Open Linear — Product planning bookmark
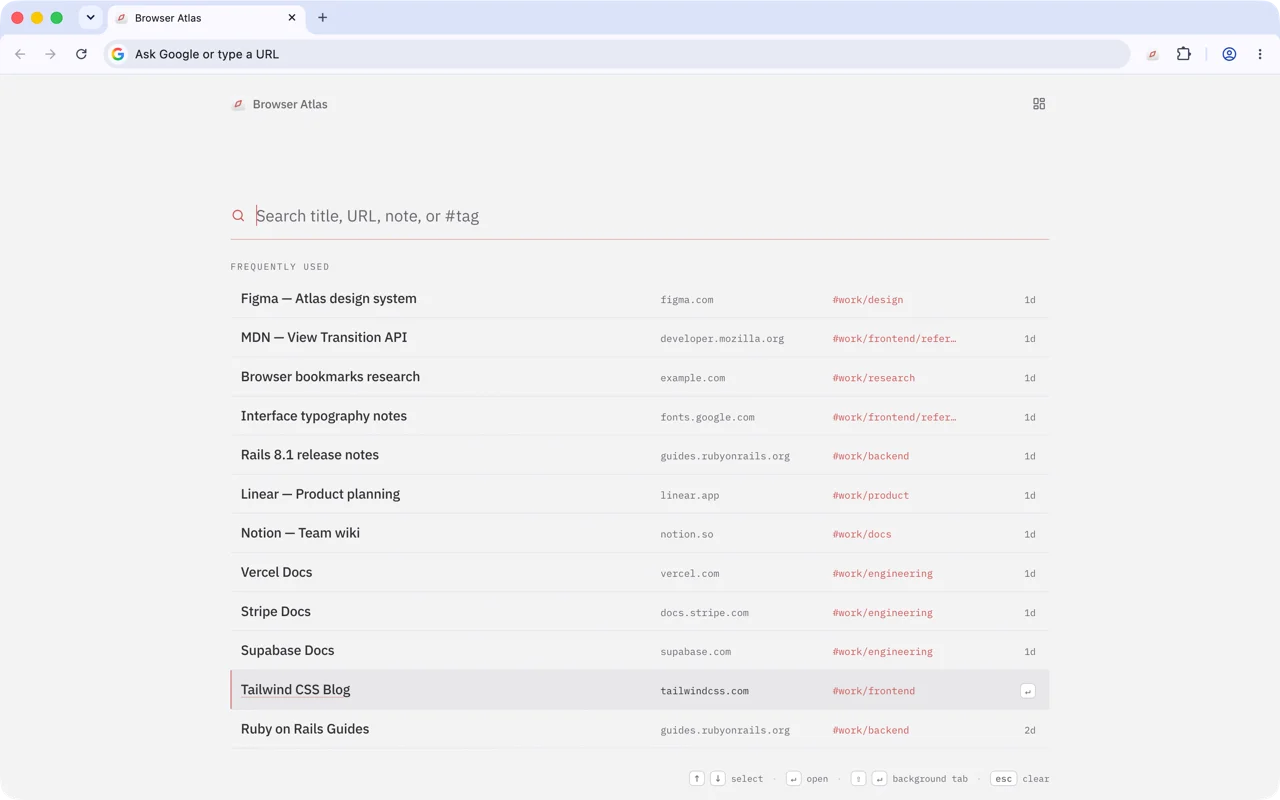The height and width of the screenshot is (800, 1280). 640,494
